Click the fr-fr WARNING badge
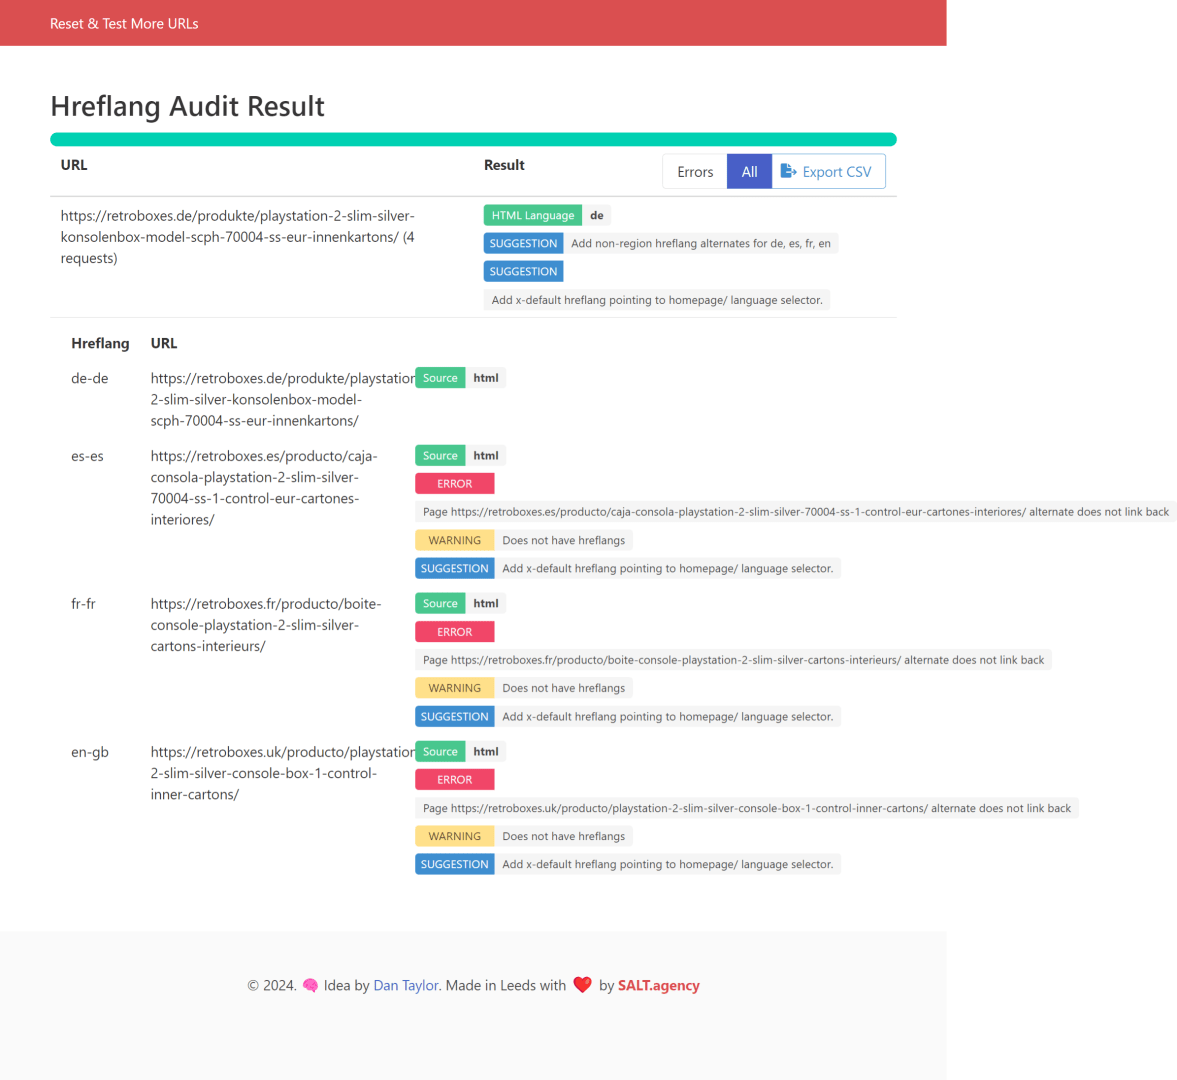 [454, 688]
